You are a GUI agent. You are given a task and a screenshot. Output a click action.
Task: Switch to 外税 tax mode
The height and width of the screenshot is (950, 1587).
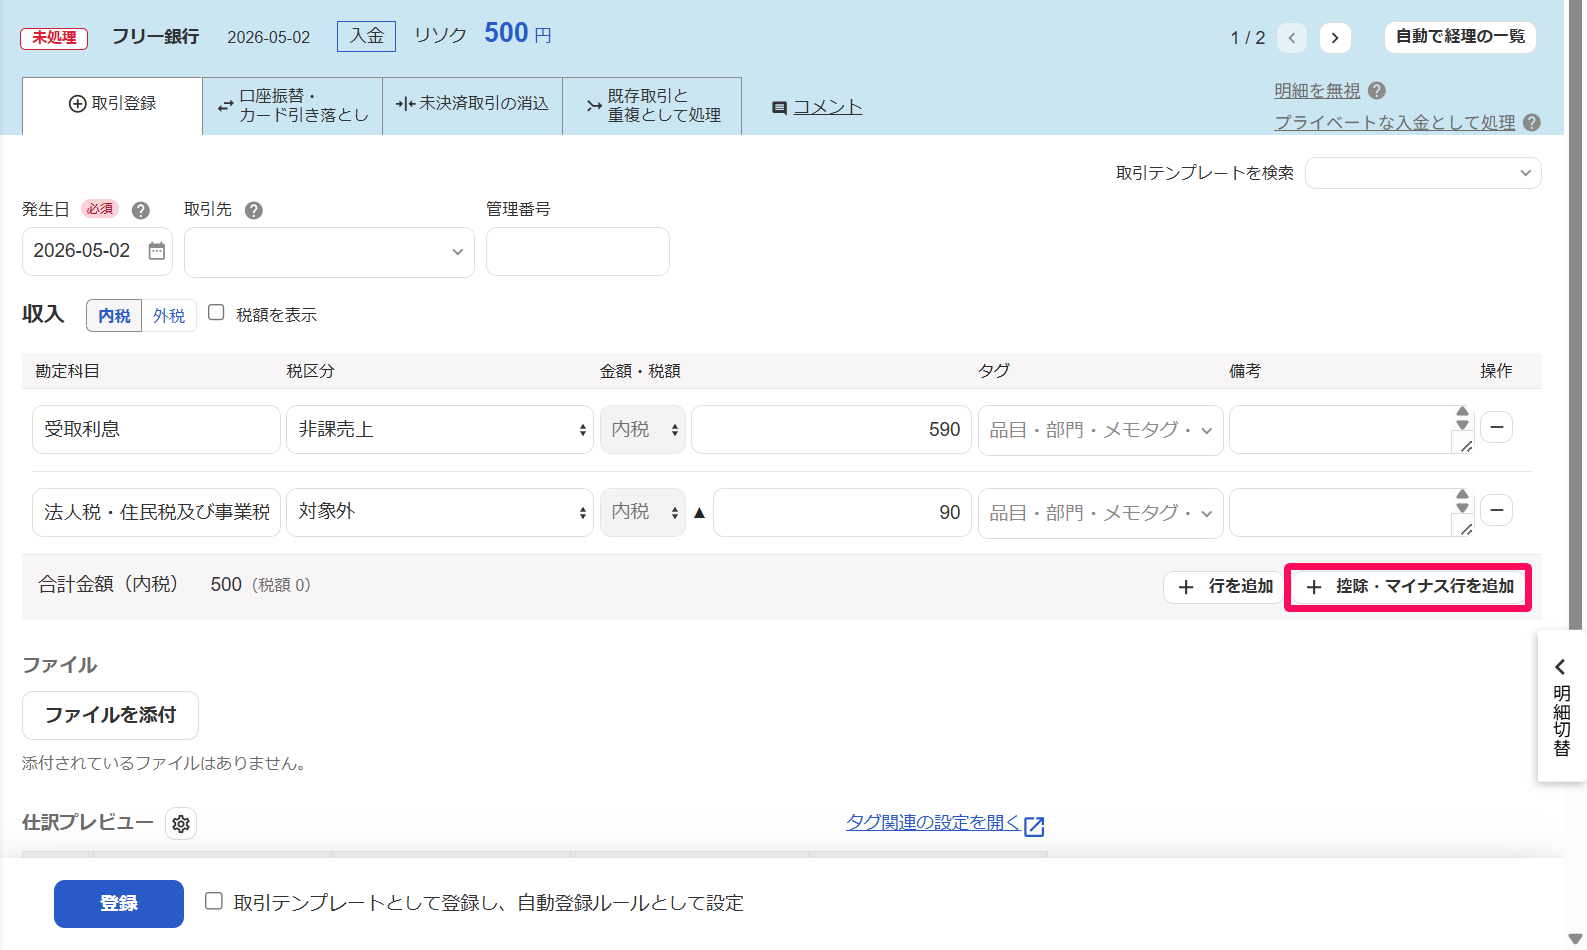click(x=169, y=316)
